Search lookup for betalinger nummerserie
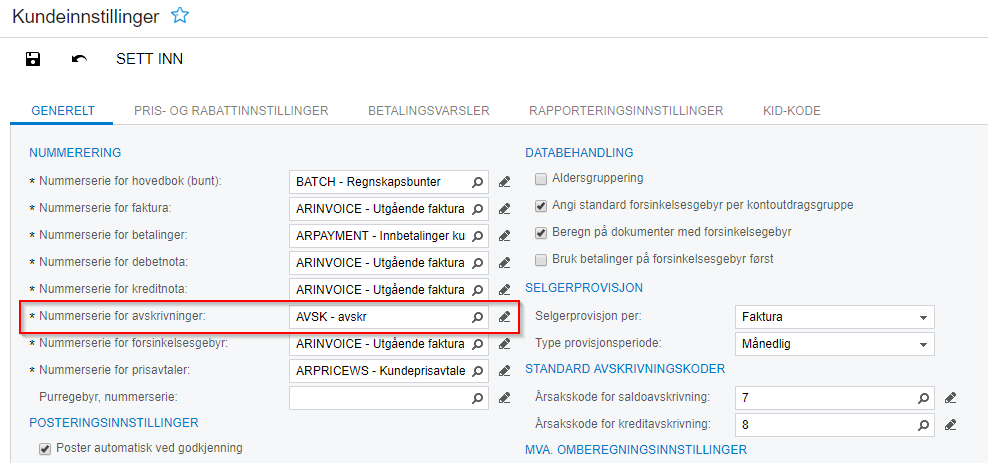 478,236
